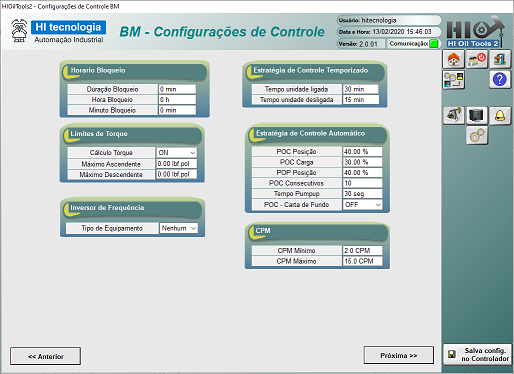Edit the Hora Bloqueio value field
This screenshot has height=374, width=514.
177,100
